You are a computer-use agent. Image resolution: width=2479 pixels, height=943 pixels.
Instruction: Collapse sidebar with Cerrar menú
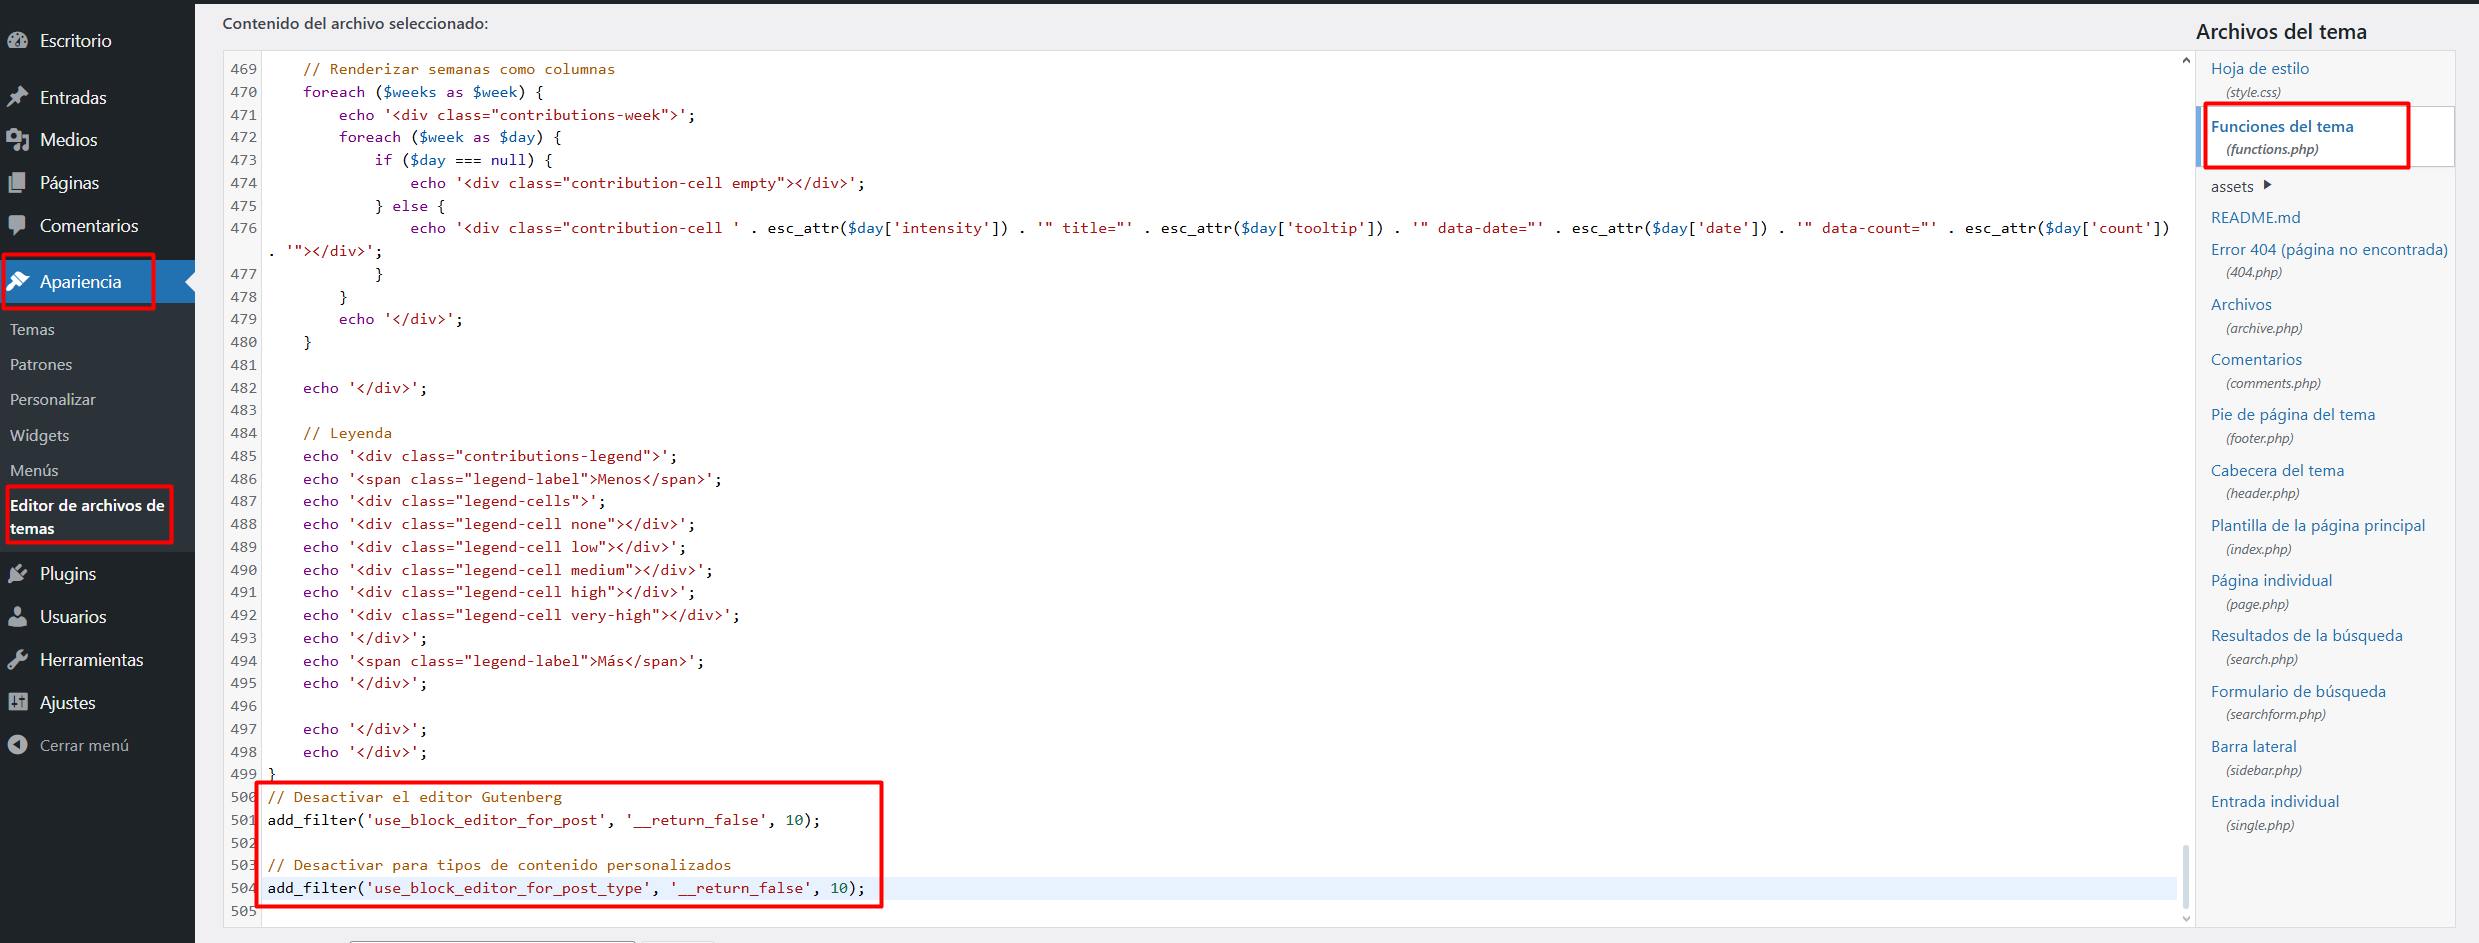coord(68,746)
